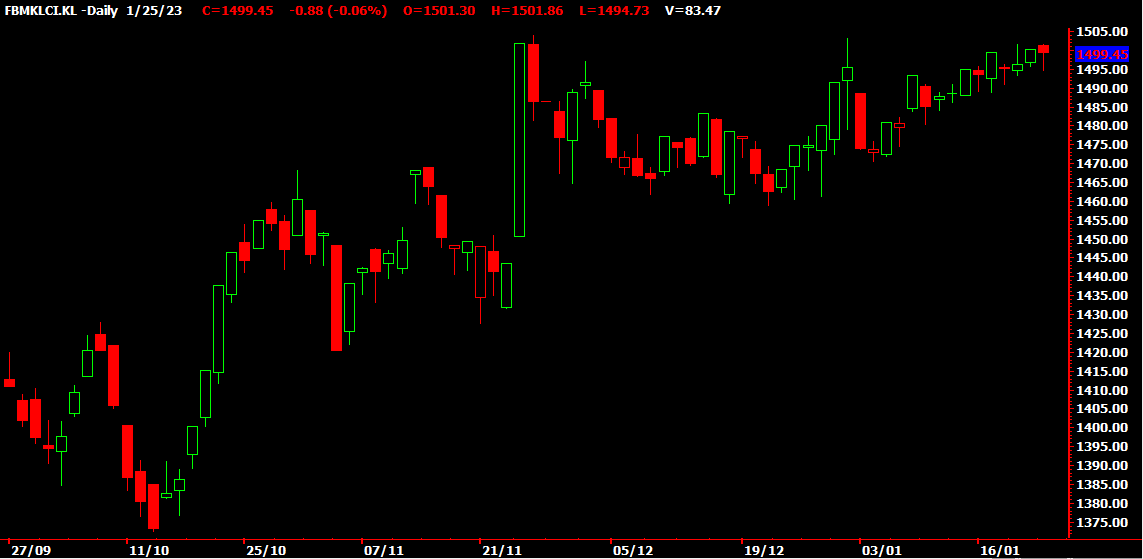Click the 19/12 date axis label
Viewport: 1143px width, 559px height.
coord(762,550)
